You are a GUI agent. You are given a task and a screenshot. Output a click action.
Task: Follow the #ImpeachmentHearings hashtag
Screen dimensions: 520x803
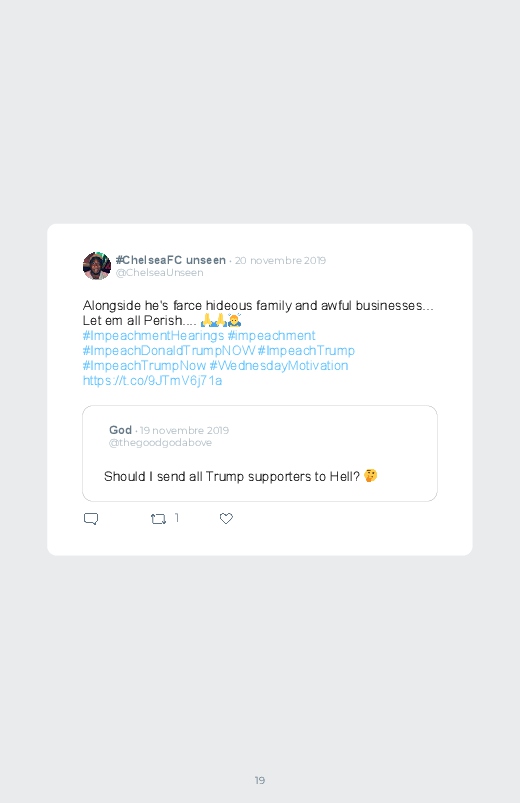click(153, 335)
